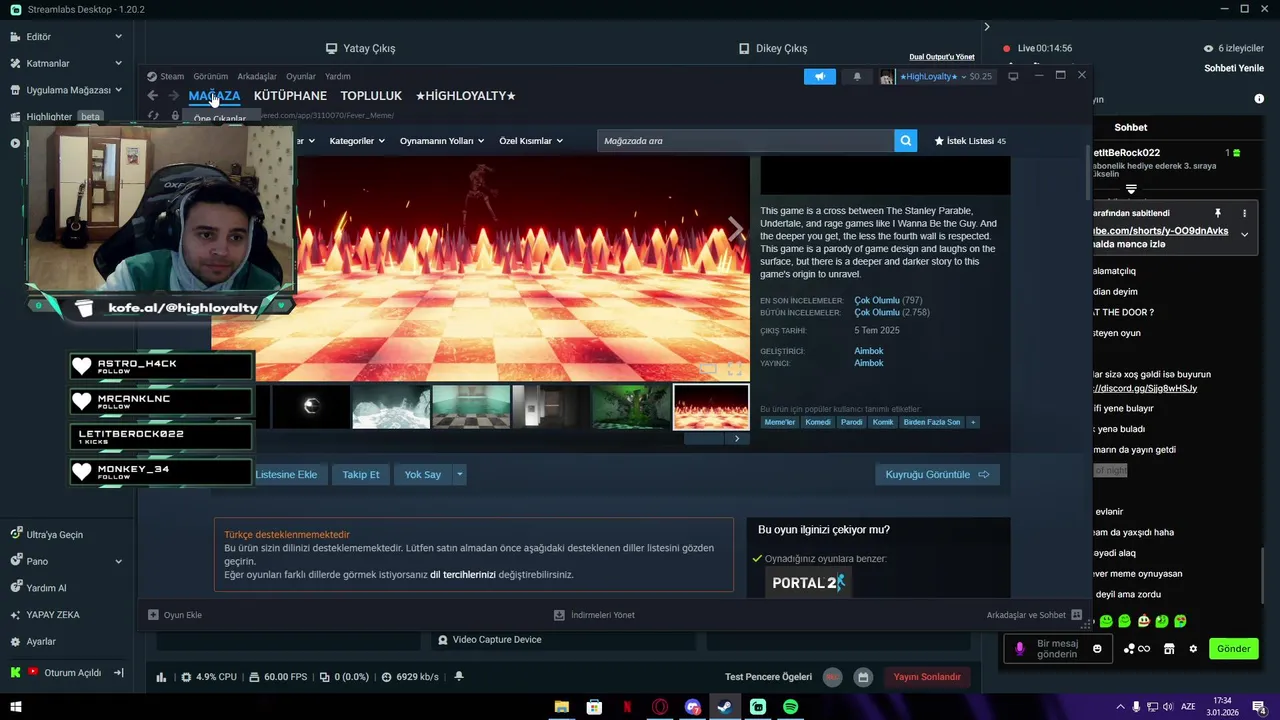This screenshot has width=1280, height=720.
Task: Click the Oyun Ekle plus icon
Action: [x=153, y=615]
